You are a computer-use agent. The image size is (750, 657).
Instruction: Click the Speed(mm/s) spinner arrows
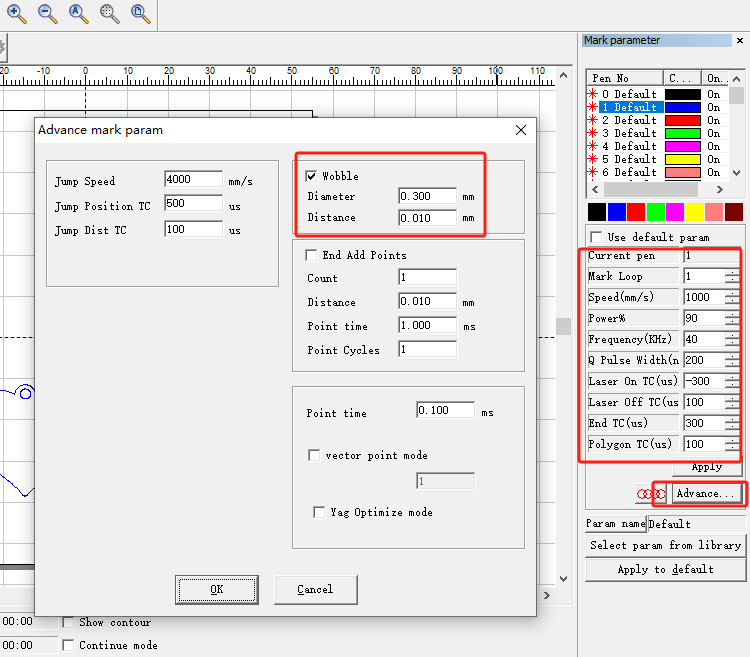[x=733, y=297]
